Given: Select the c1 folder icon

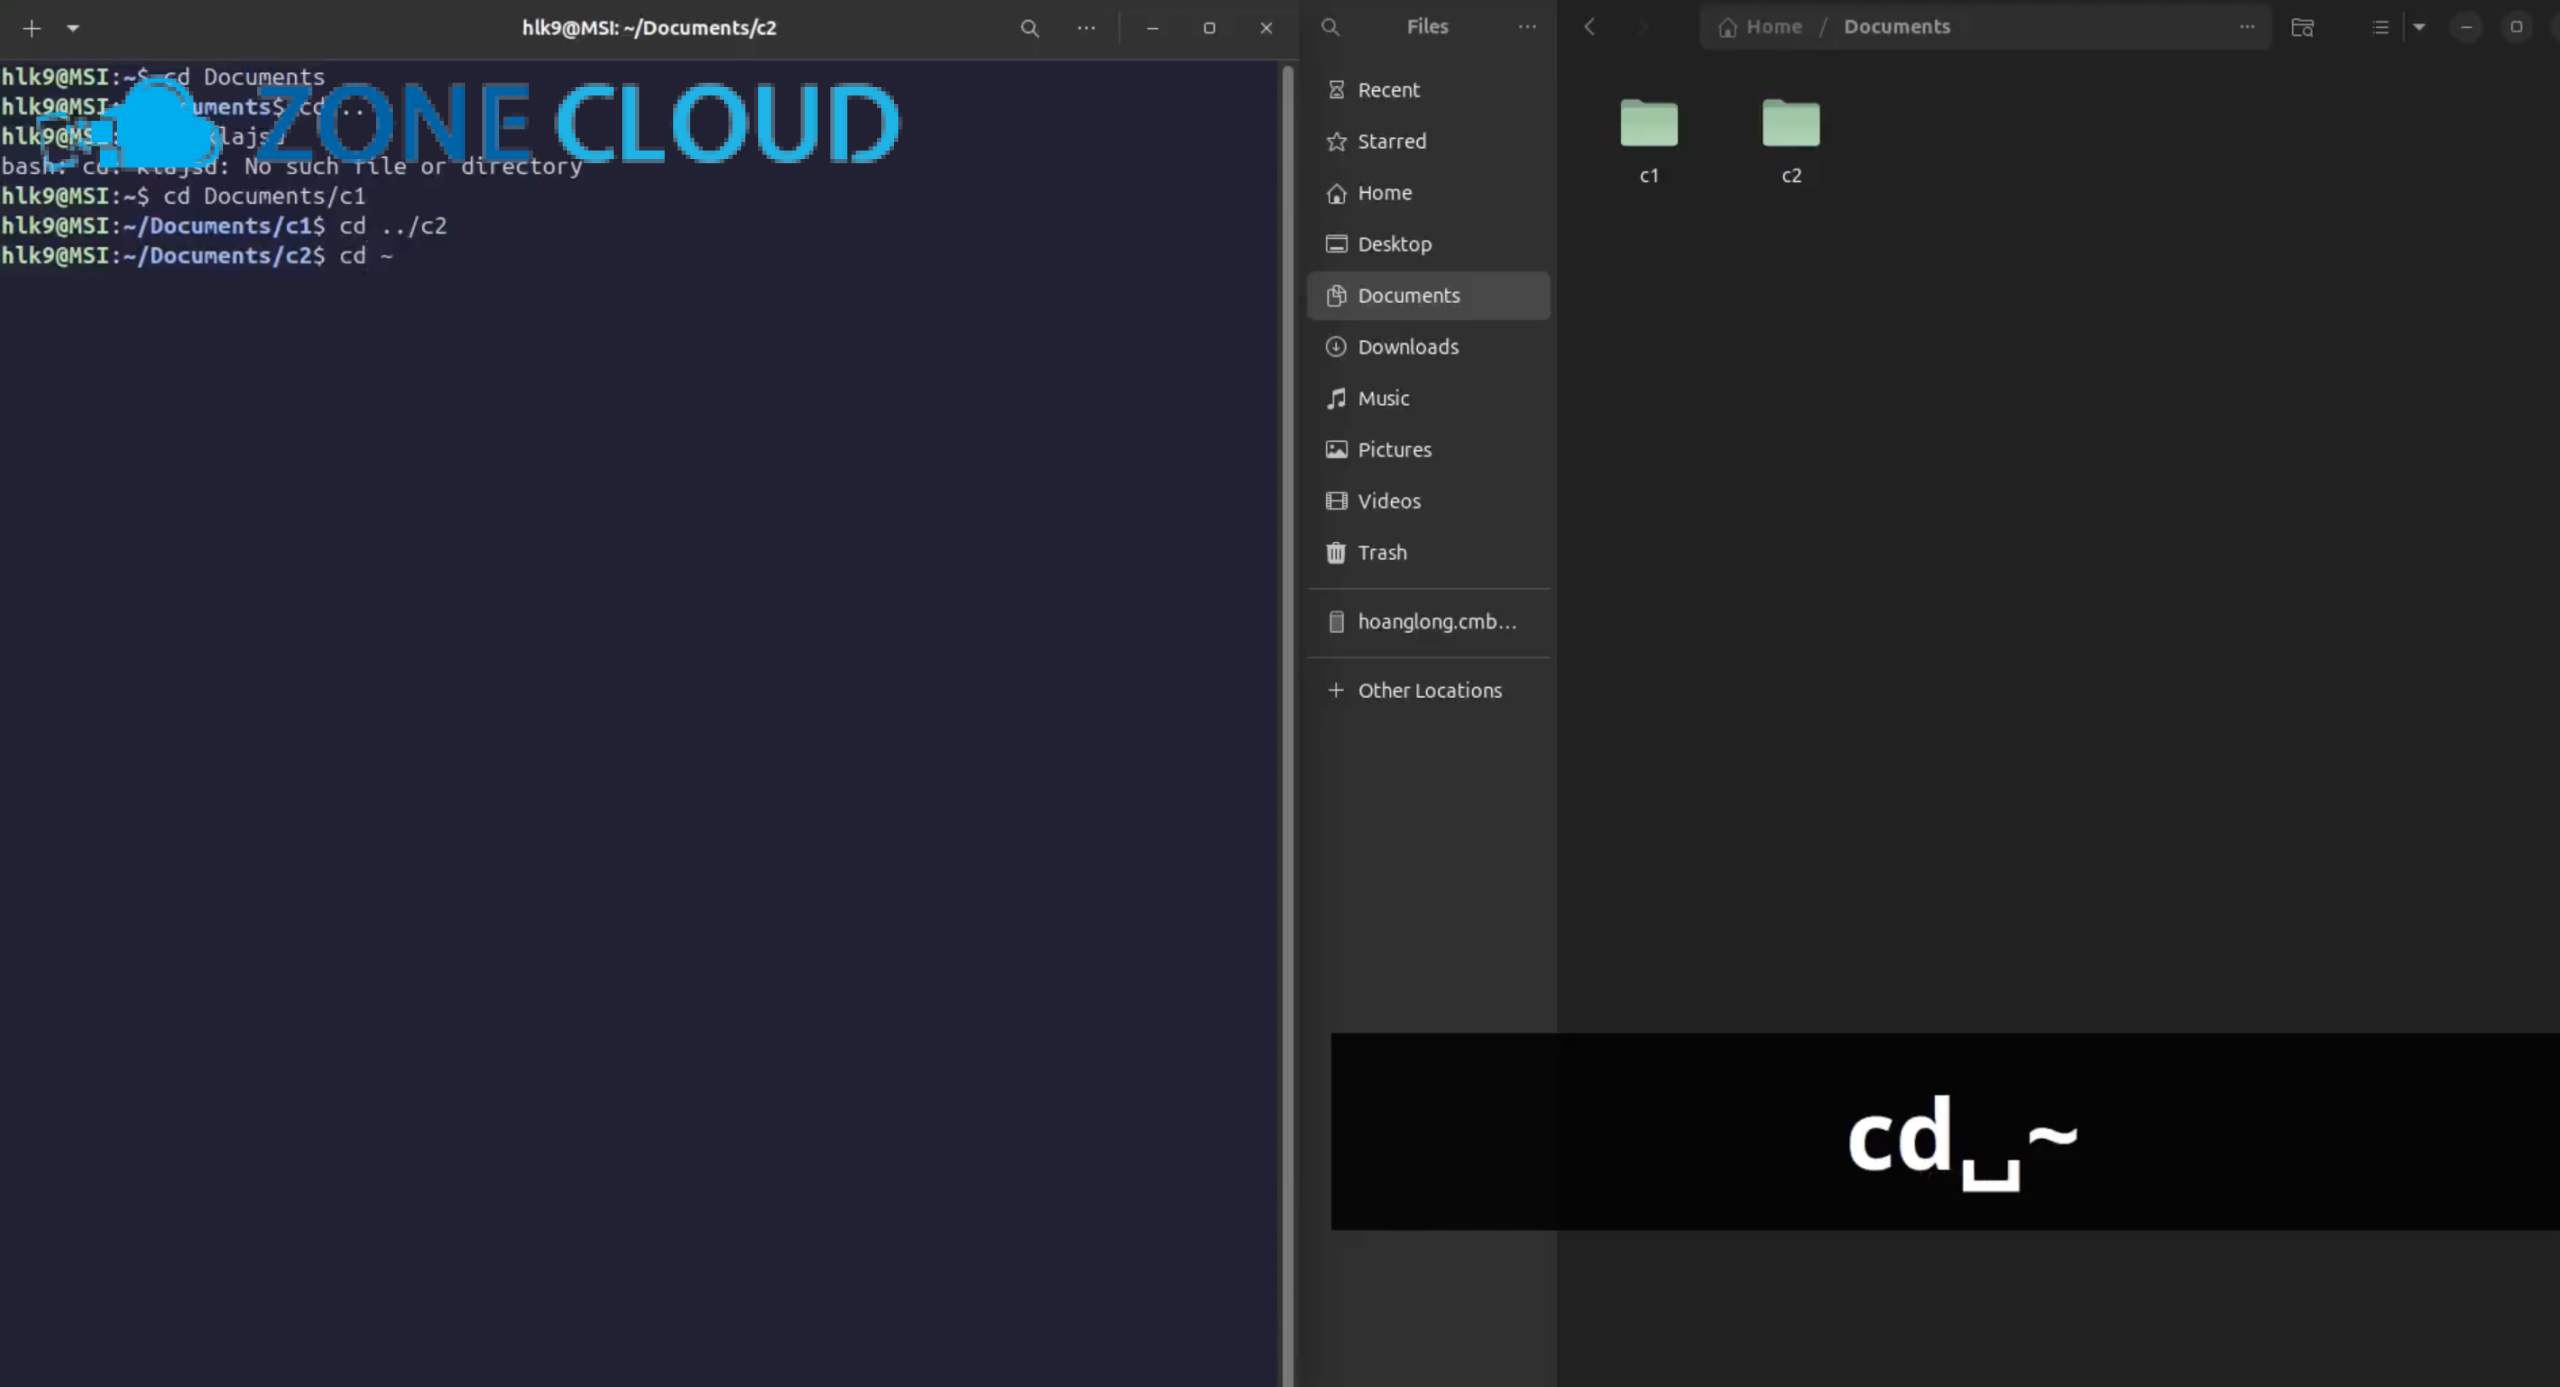Looking at the screenshot, I should (x=1649, y=123).
